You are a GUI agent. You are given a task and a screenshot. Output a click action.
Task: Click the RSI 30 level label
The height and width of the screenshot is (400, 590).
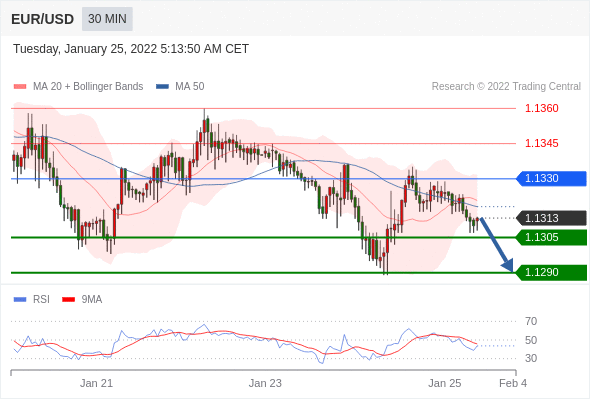[531, 358]
